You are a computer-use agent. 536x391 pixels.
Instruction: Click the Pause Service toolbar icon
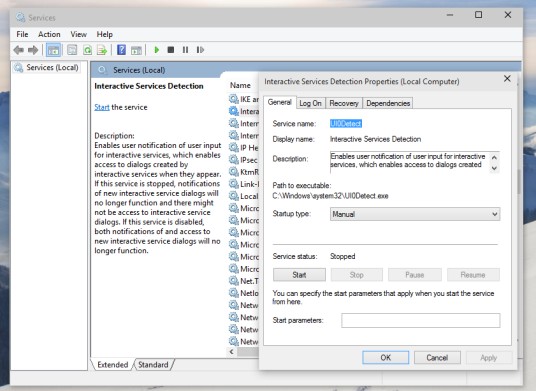point(185,50)
